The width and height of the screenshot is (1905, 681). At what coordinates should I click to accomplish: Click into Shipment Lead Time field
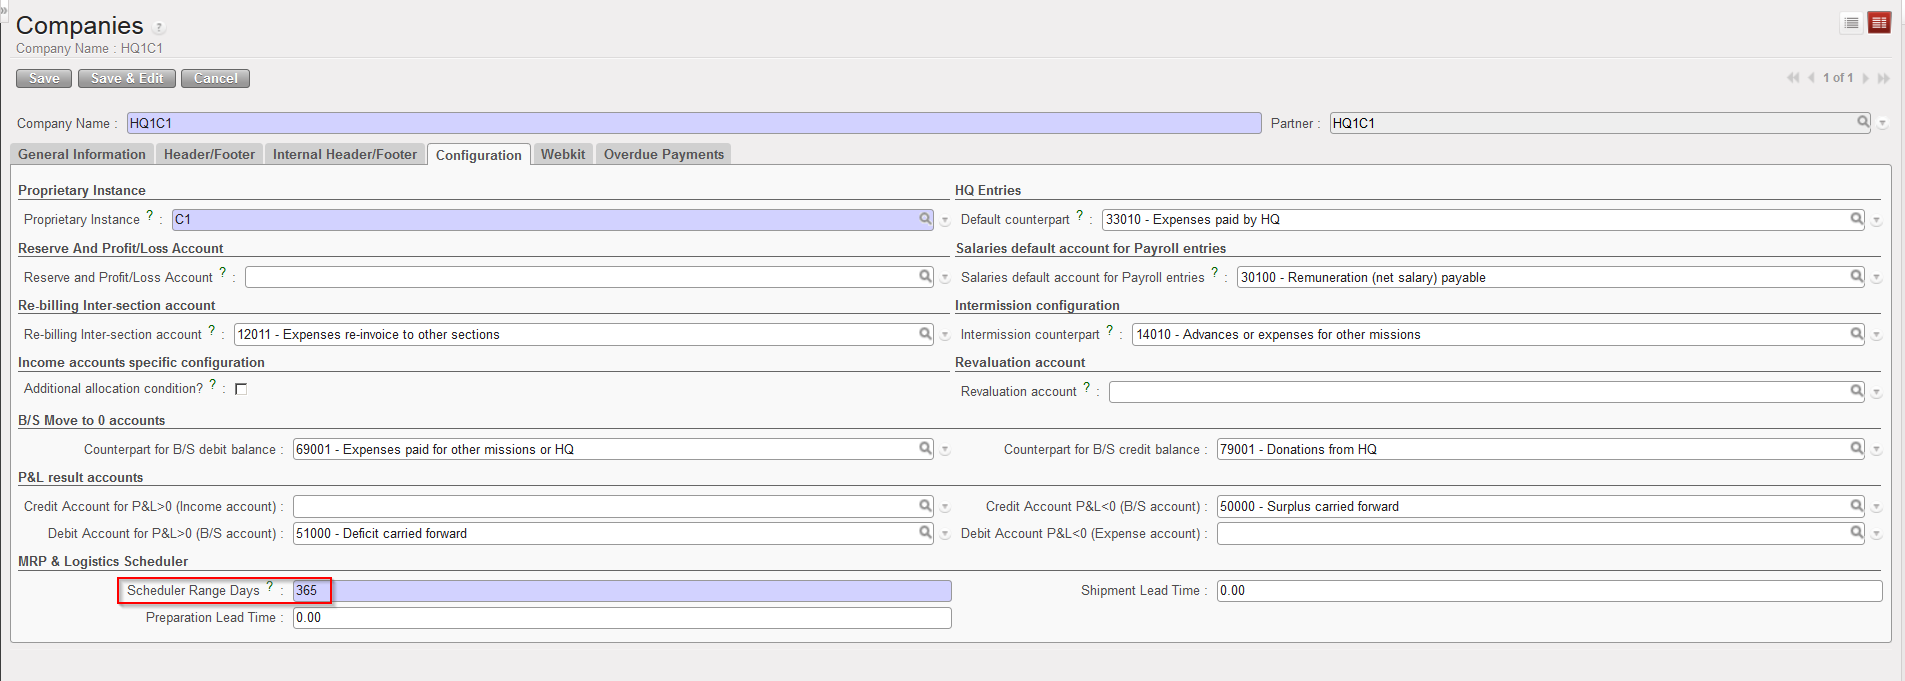pyautogui.click(x=1548, y=591)
